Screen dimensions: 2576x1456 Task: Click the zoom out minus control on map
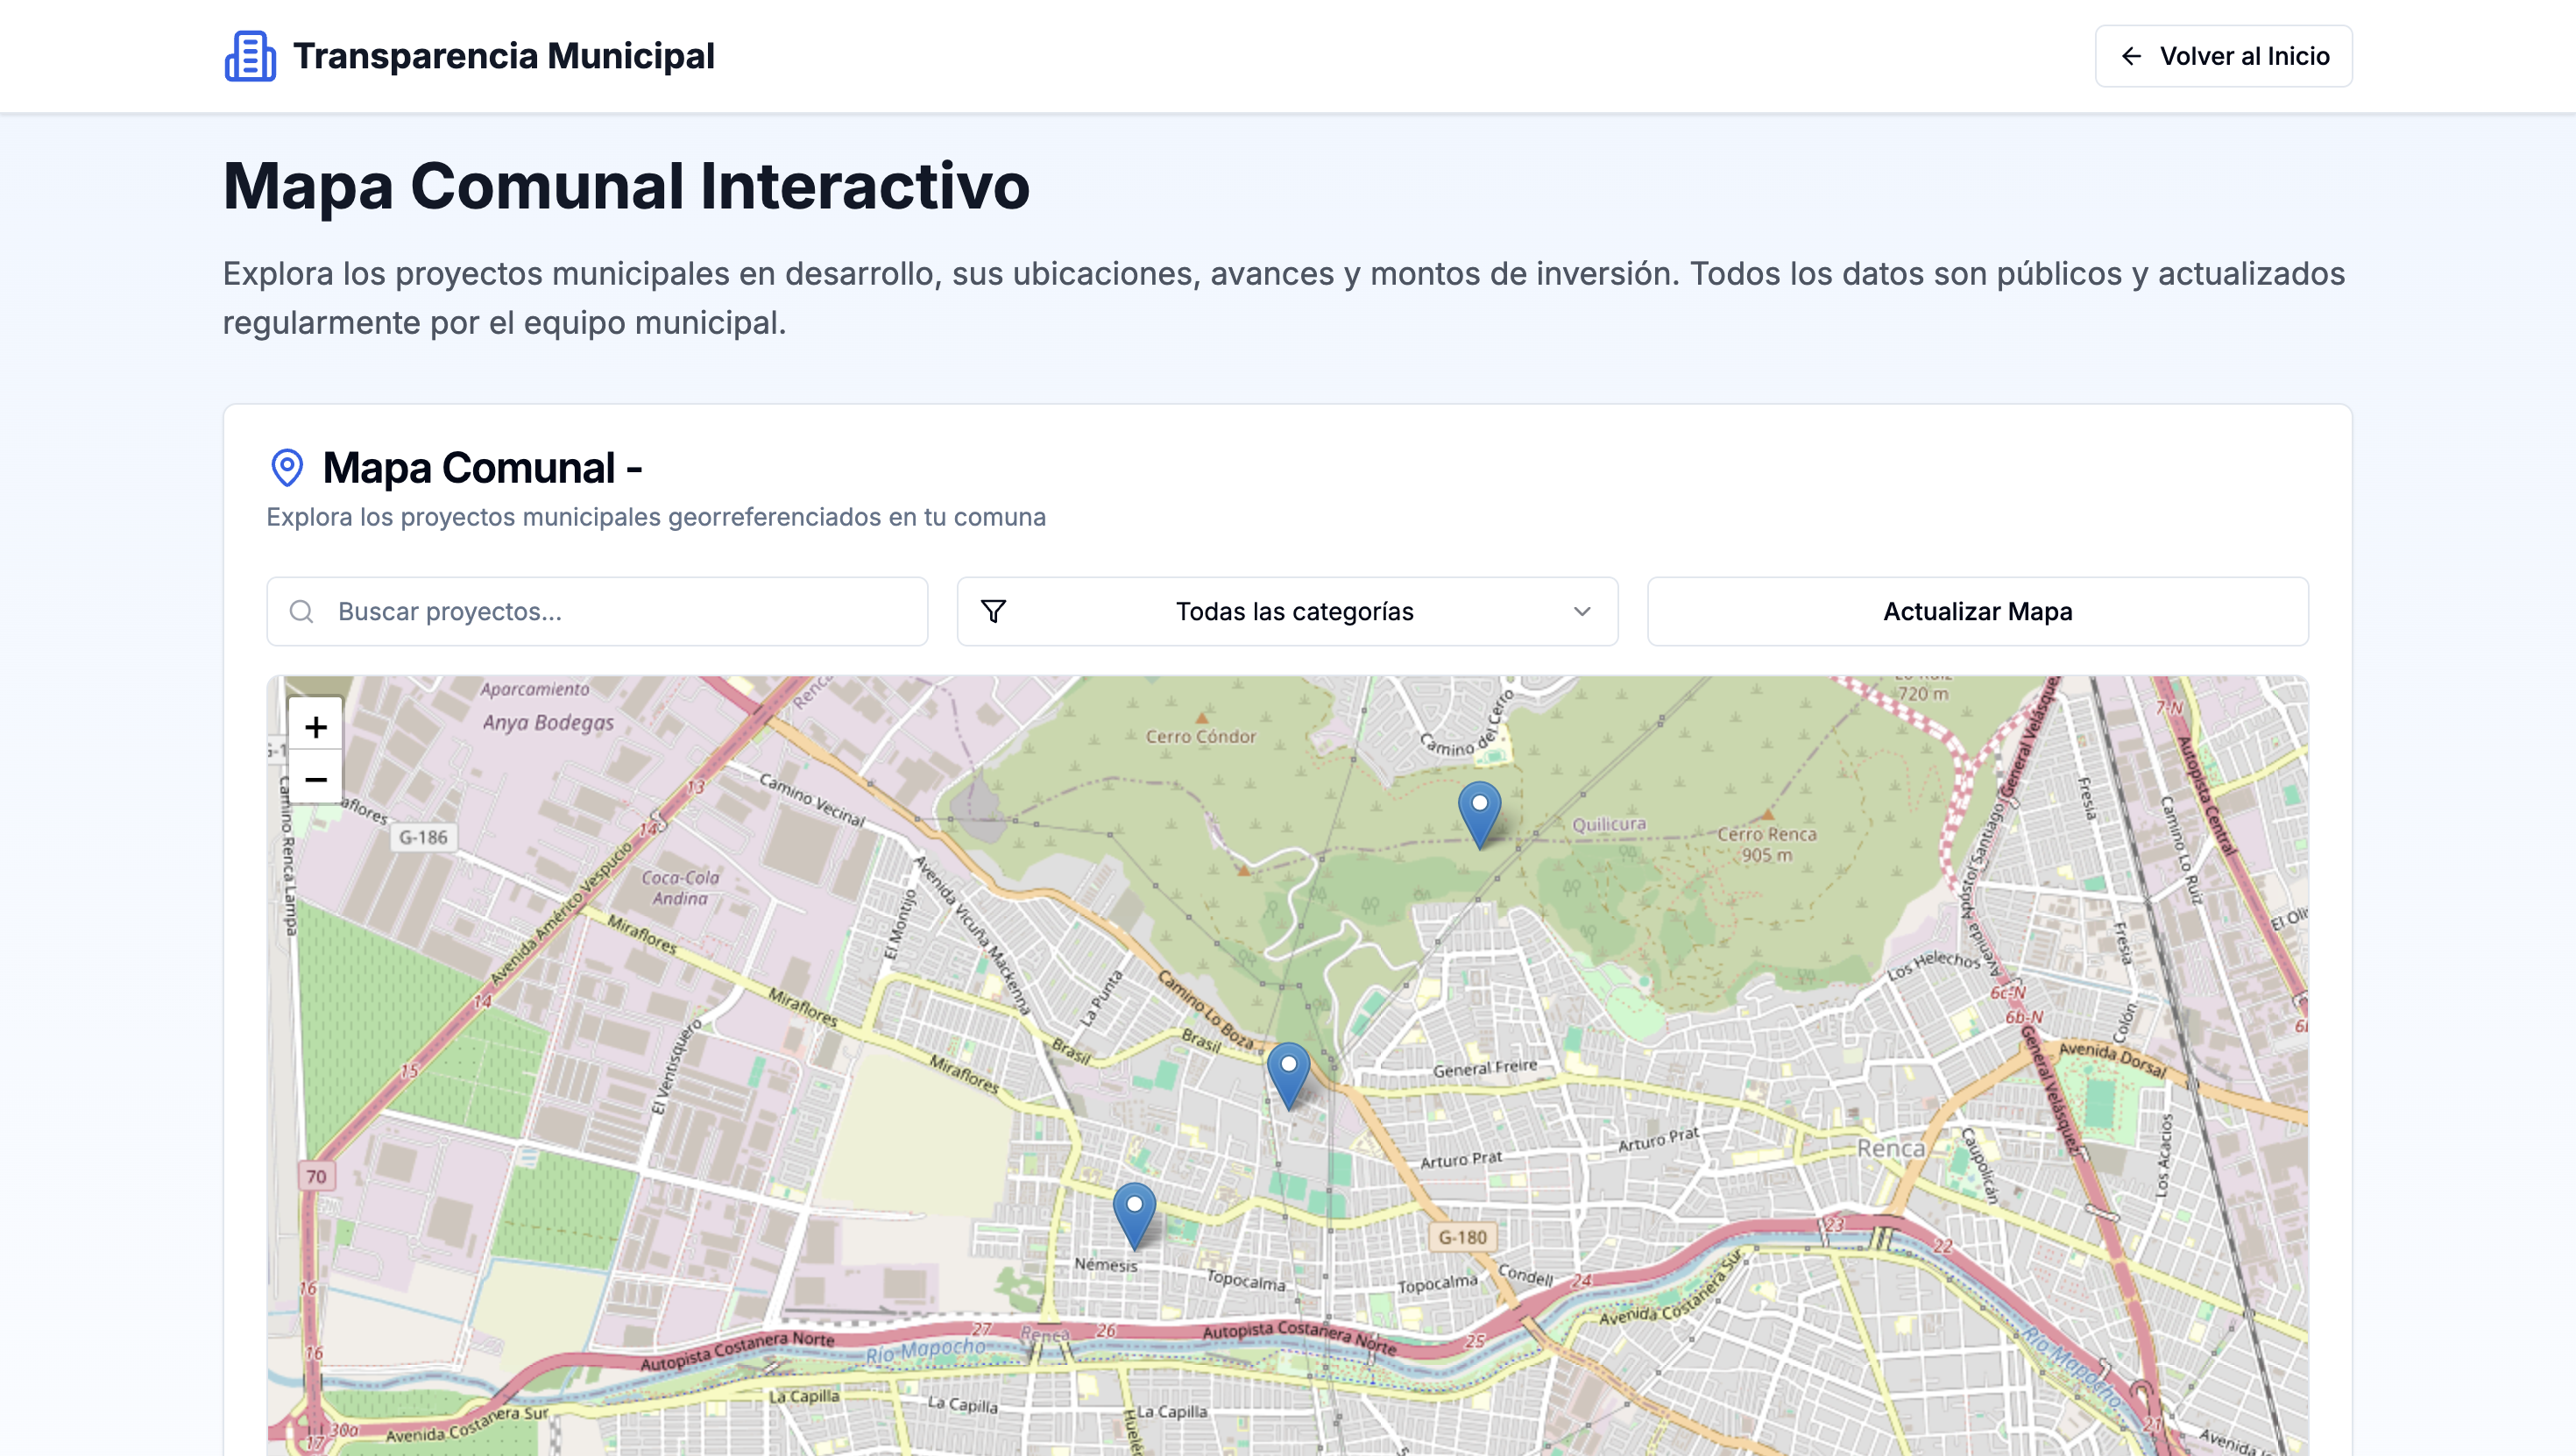coord(315,778)
